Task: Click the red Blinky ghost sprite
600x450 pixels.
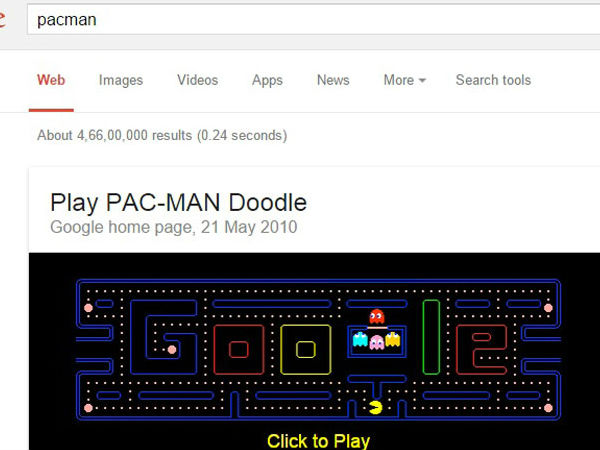Action: point(377,316)
